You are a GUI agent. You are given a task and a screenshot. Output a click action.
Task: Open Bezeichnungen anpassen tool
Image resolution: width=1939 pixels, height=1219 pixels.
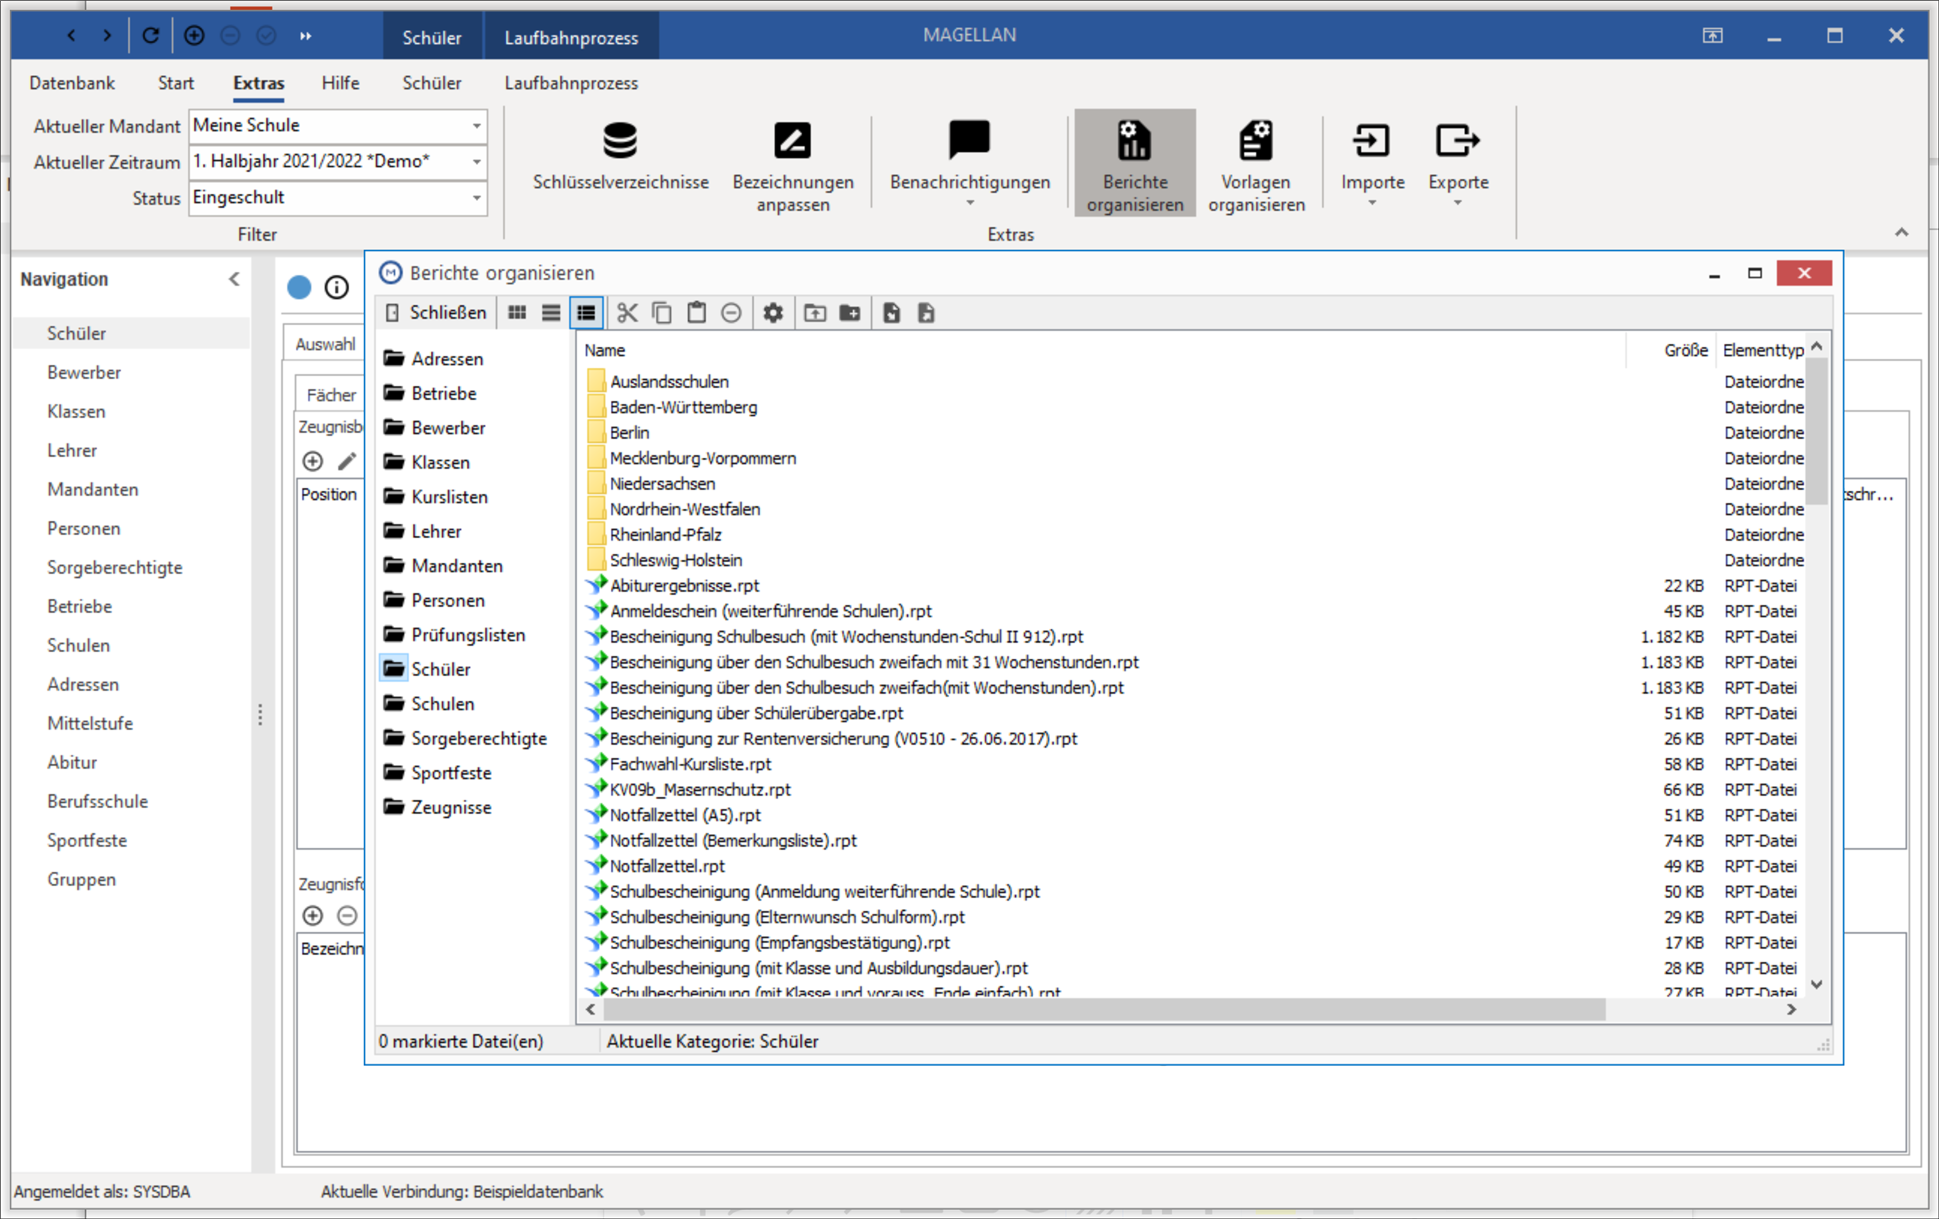(792, 142)
